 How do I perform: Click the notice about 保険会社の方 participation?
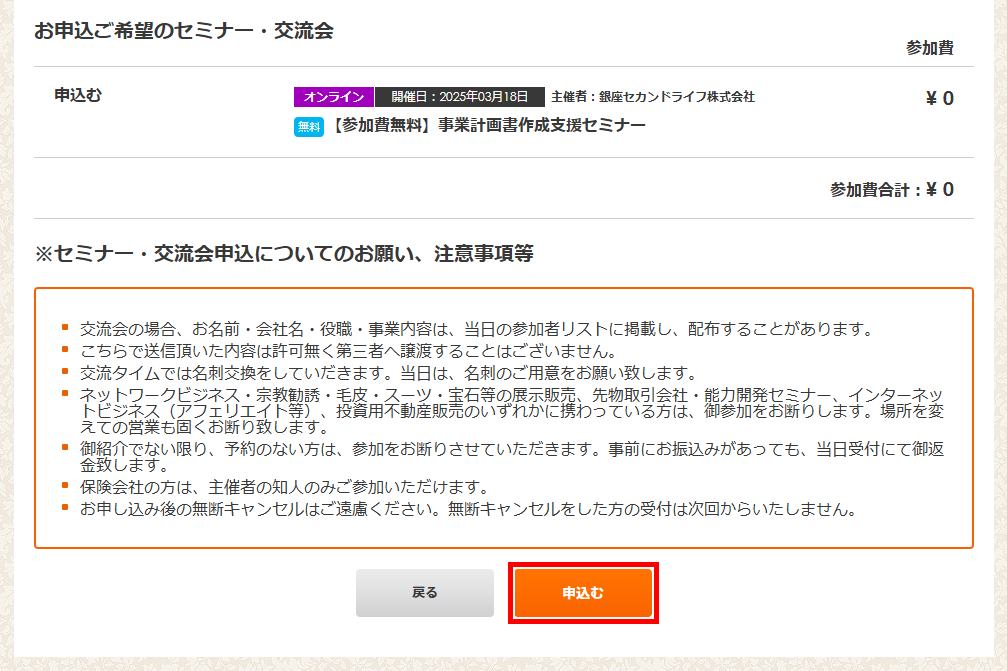(283, 488)
